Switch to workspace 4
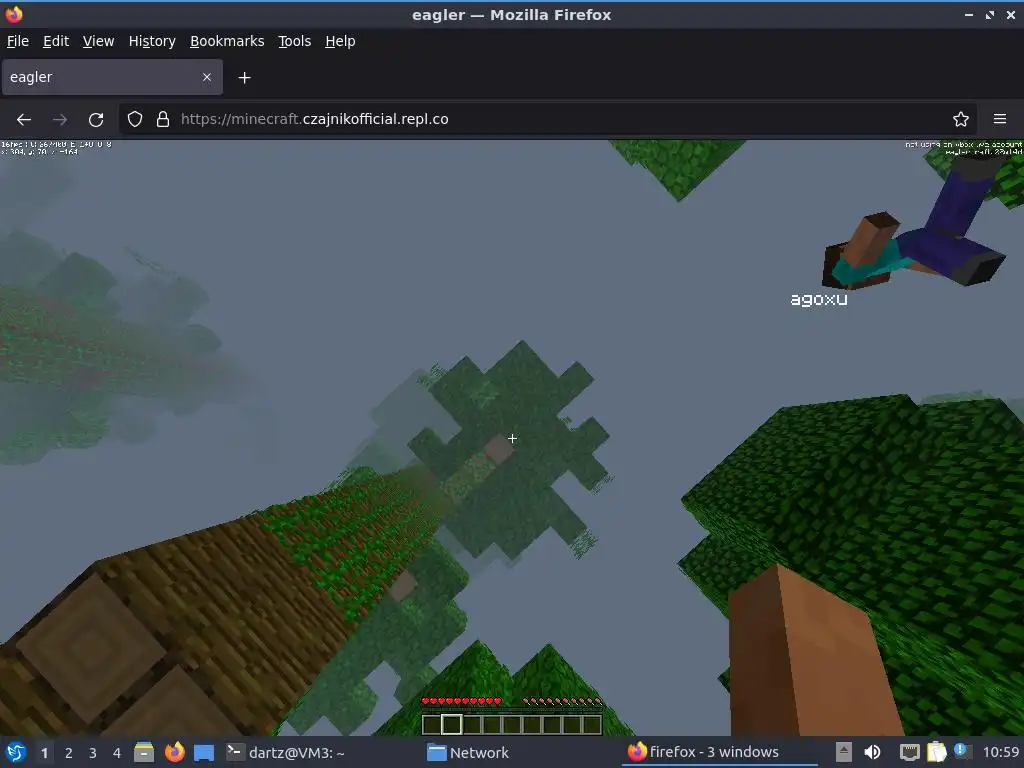This screenshot has width=1024, height=768. pos(117,753)
